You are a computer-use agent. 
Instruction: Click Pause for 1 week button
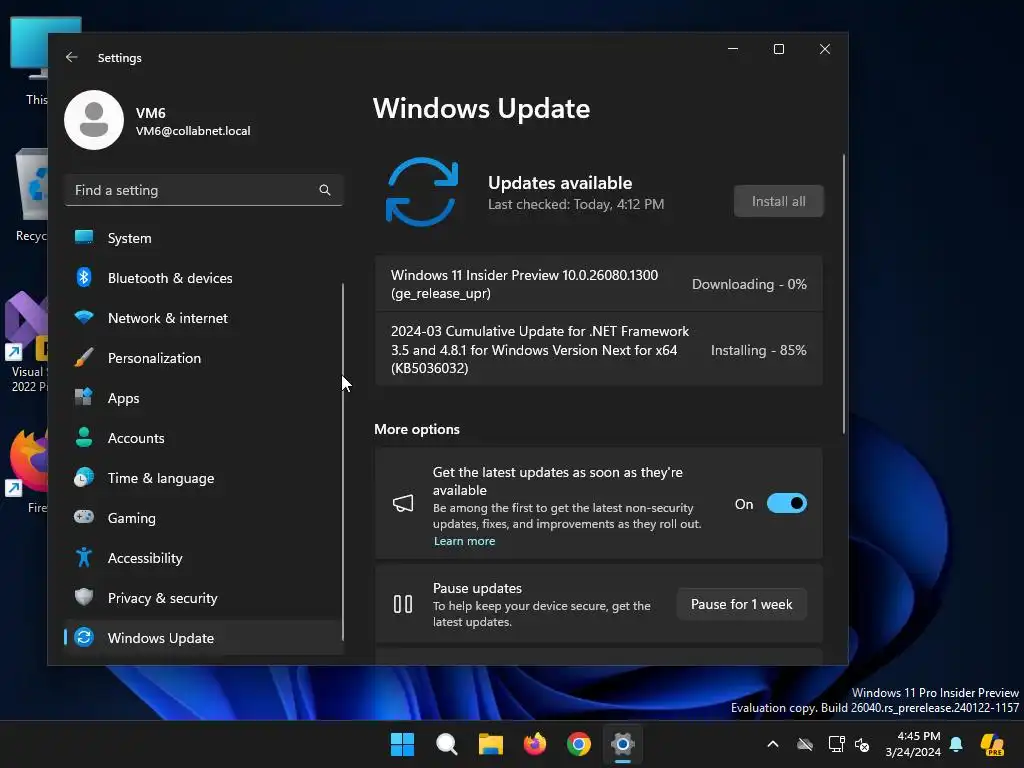(742, 604)
